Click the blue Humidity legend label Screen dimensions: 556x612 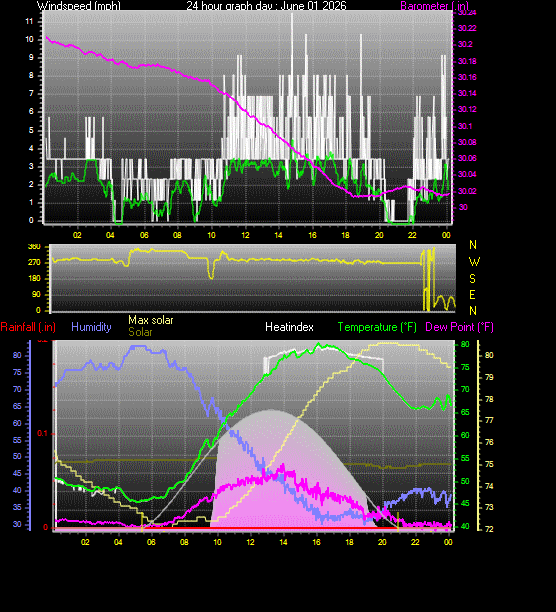tap(91, 327)
